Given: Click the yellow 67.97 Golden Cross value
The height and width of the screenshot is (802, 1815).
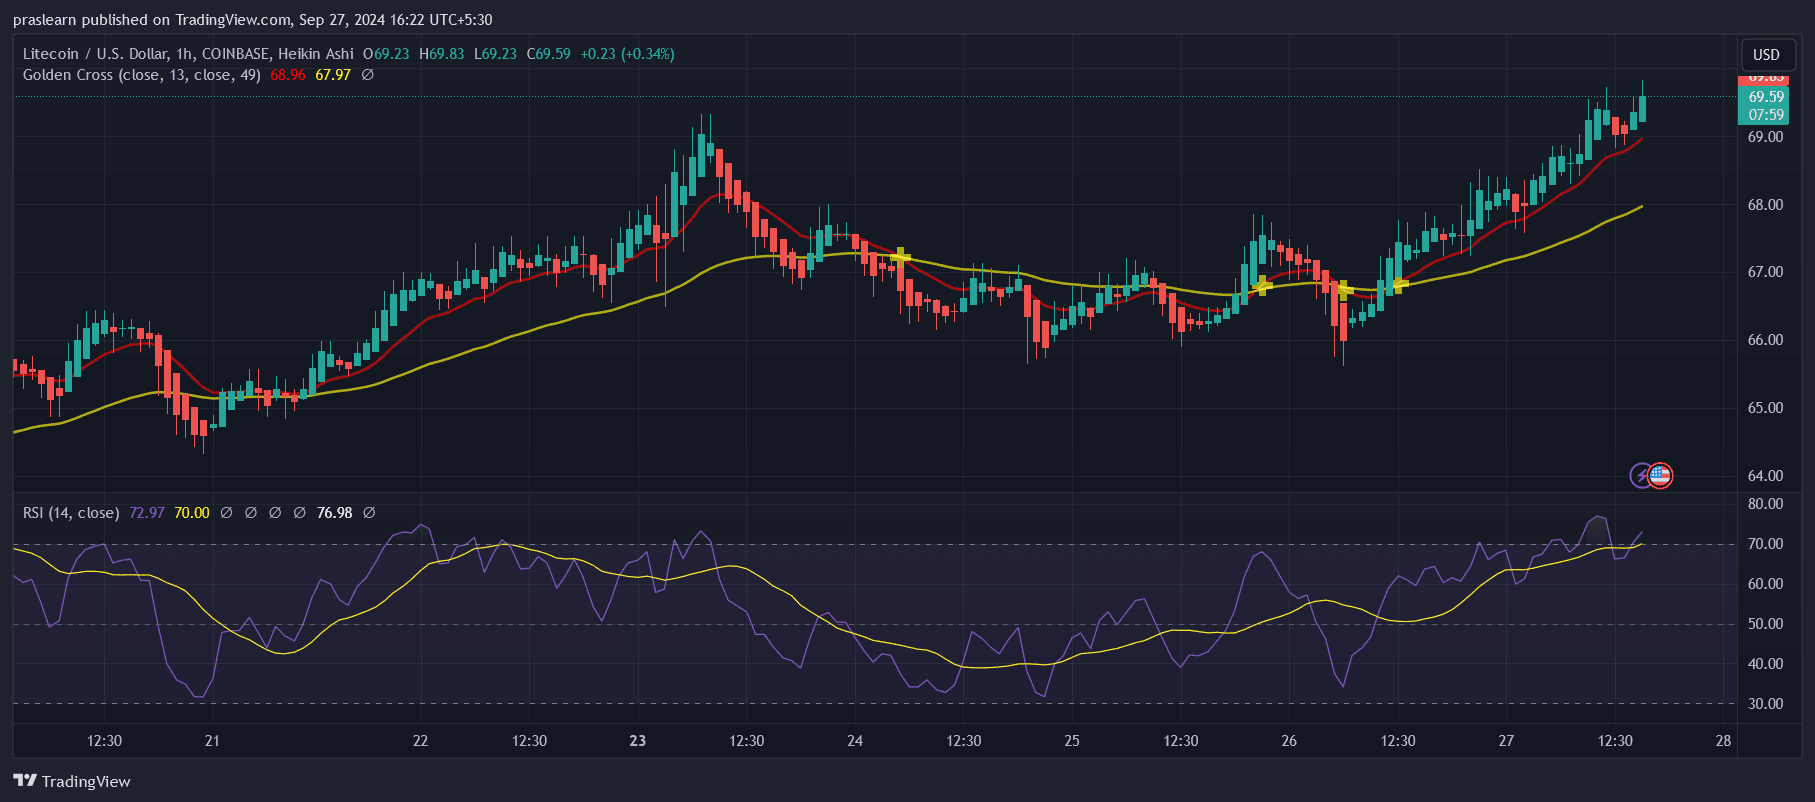Looking at the screenshot, I should coord(333,75).
